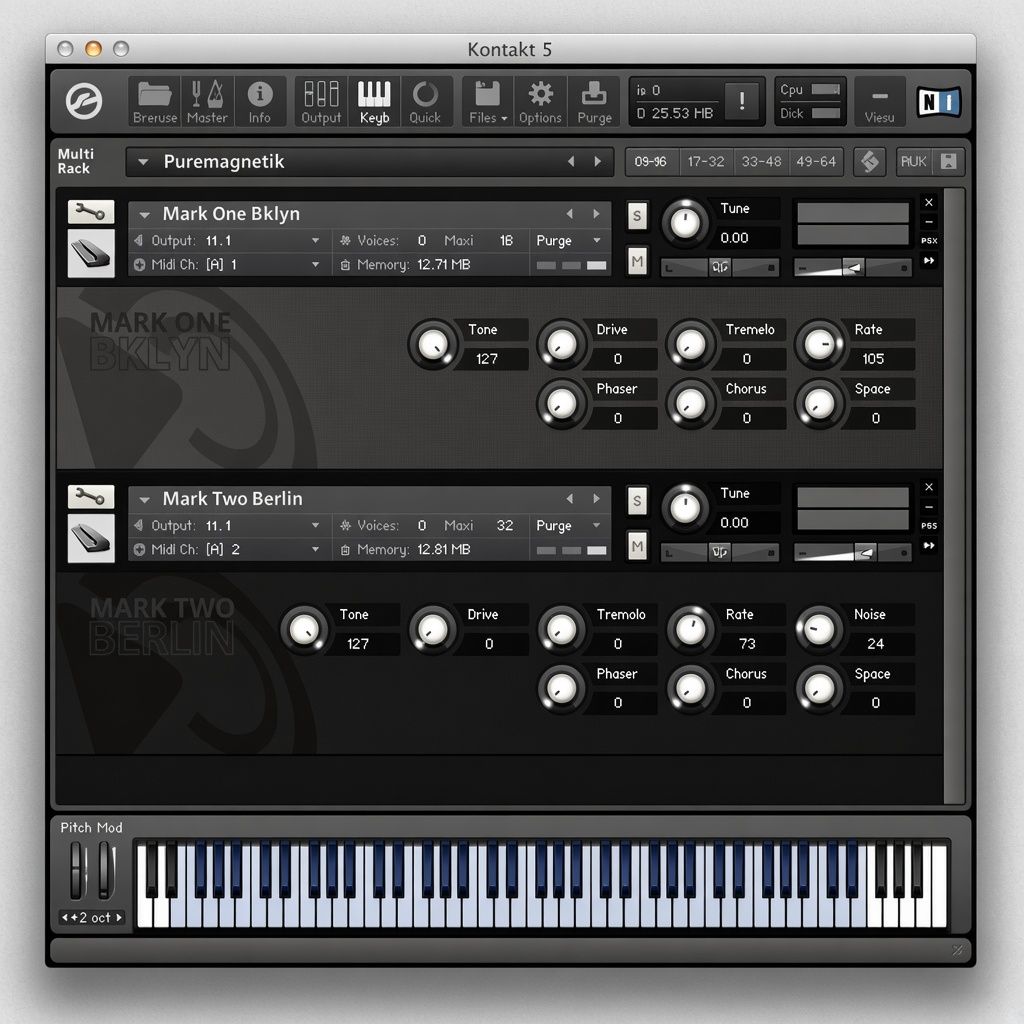The image size is (1024, 1024).
Task: Toggle the rack view diamond button
Action: pos(870,161)
